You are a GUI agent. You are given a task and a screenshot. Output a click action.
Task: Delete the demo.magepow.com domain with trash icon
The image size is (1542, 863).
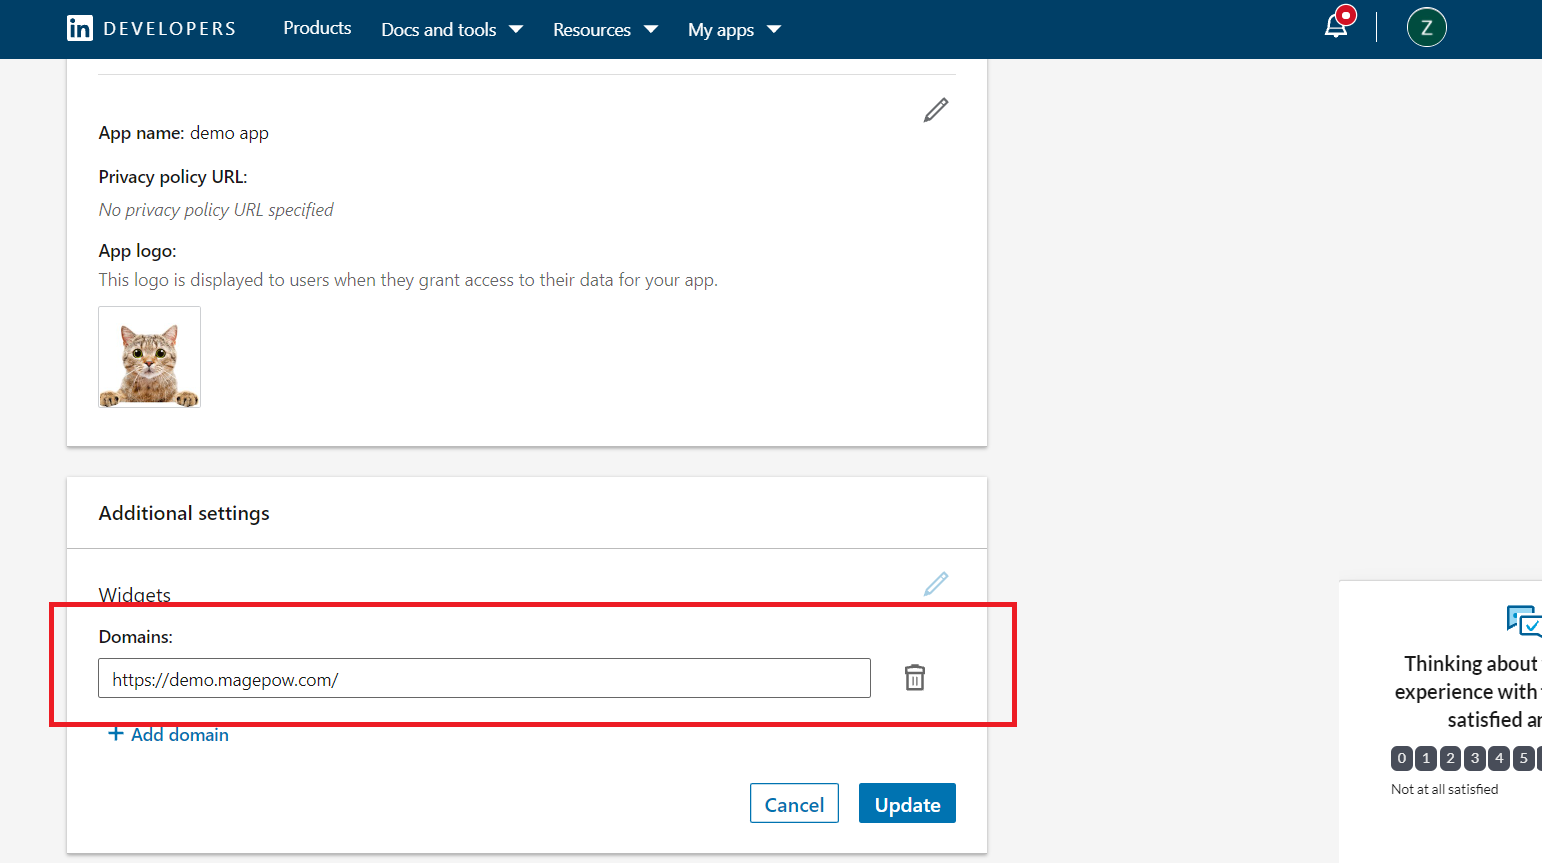(x=914, y=678)
